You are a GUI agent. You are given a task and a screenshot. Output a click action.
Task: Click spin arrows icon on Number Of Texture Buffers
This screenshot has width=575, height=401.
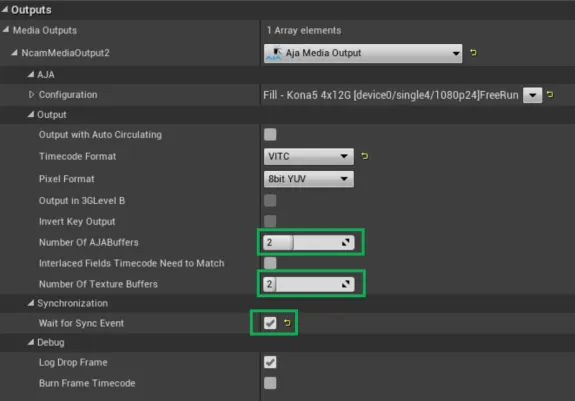pyautogui.click(x=345, y=284)
